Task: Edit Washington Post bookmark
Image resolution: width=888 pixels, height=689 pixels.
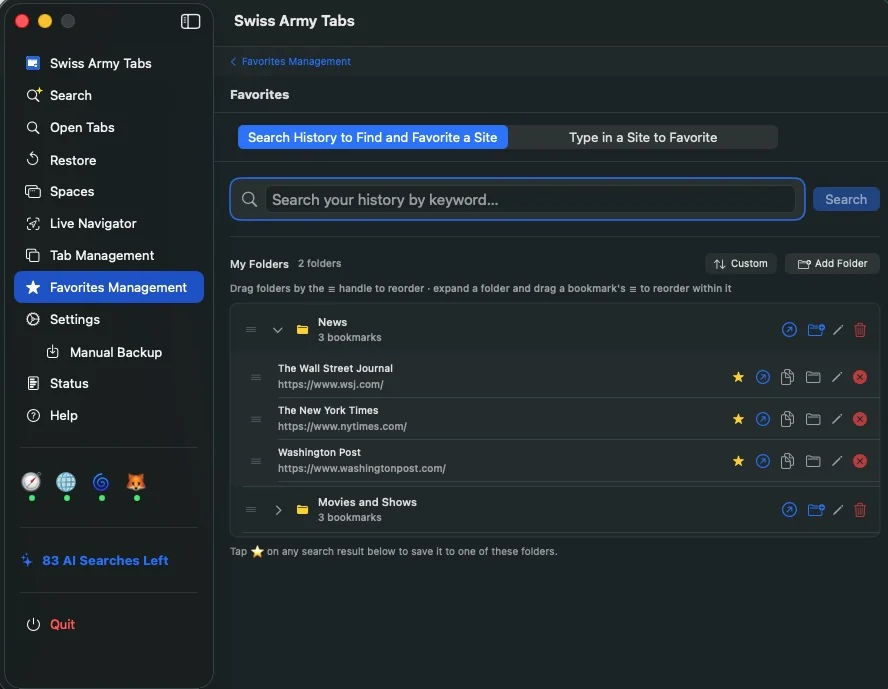Action: (x=836, y=461)
